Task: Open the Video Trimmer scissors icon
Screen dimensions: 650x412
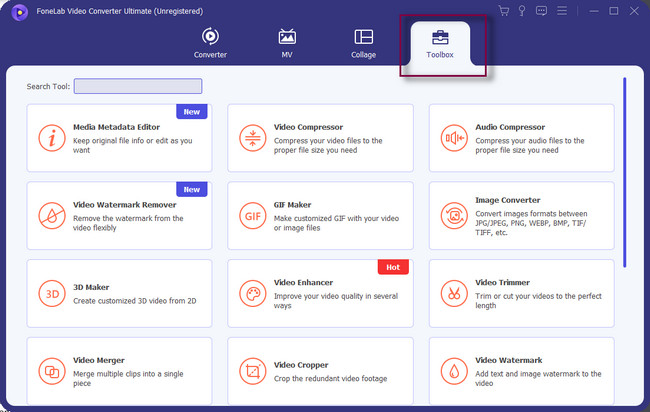Action: (454, 293)
